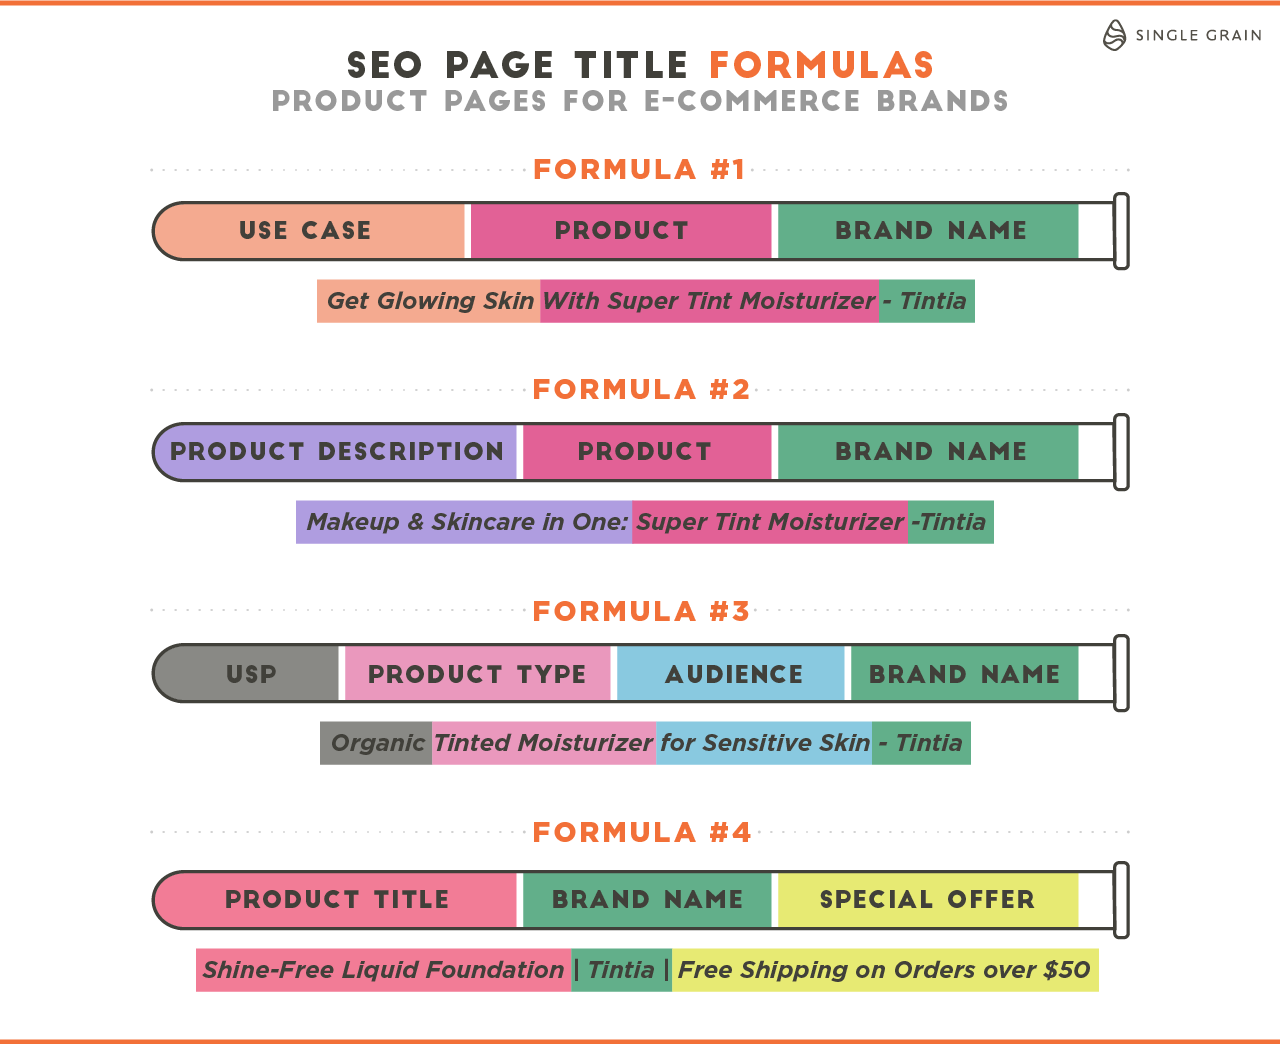This screenshot has height=1044, width=1280.
Task: Click the Single Grain logo icon
Action: pos(1114,35)
